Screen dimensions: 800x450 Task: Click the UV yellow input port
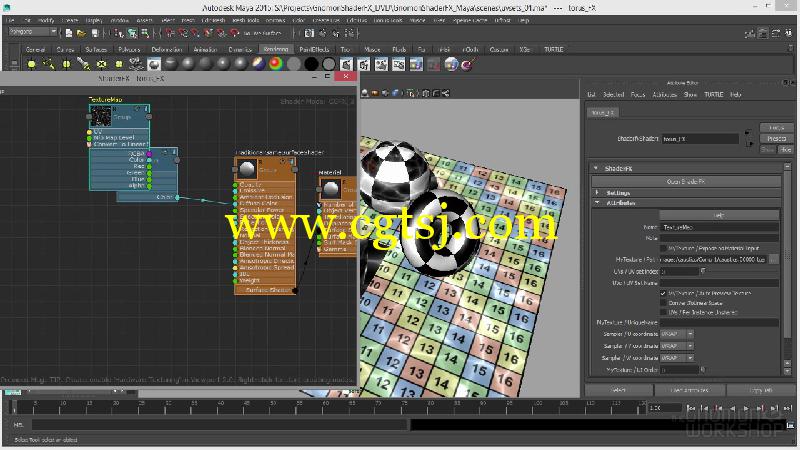pyautogui.click(x=89, y=132)
